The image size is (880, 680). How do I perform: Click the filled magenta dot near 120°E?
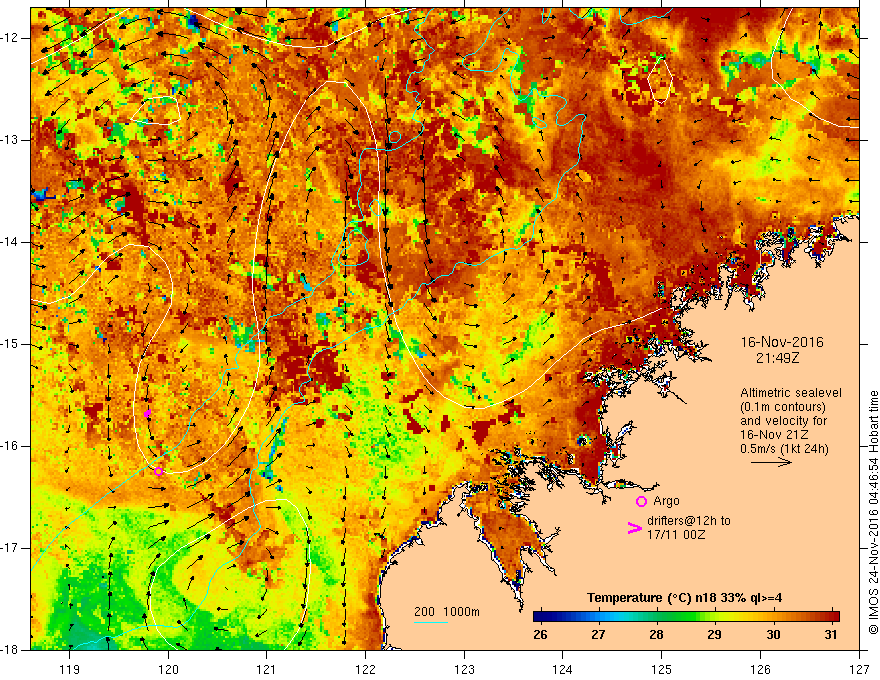pos(148,413)
